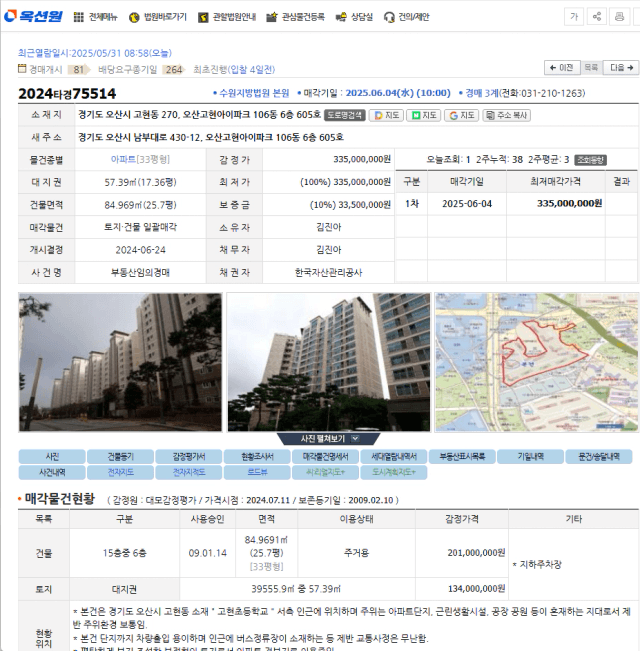Viewport: 640px width, 651px height.
Task: Open the row of apartments photo
Action: coord(120,362)
